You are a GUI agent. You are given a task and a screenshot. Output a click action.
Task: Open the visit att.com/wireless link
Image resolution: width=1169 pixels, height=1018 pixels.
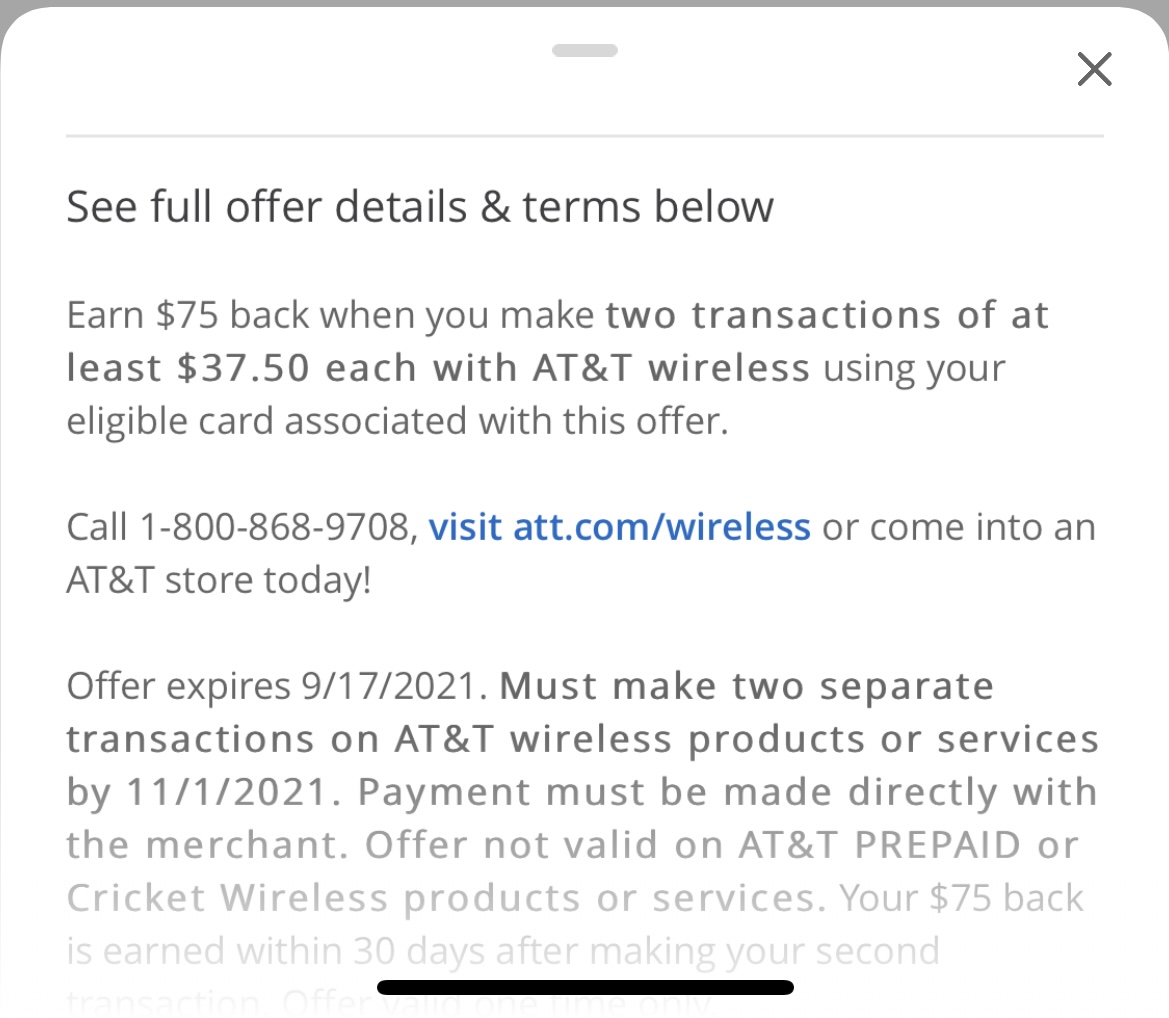[x=619, y=527]
